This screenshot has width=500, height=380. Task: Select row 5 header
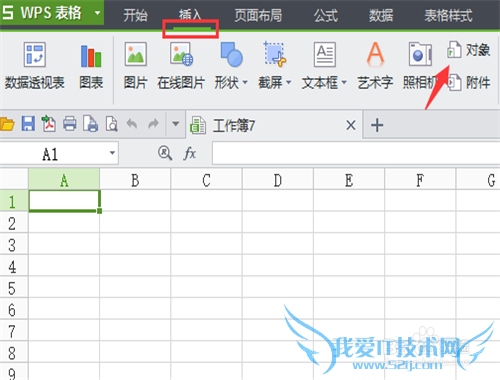[14, 287]
